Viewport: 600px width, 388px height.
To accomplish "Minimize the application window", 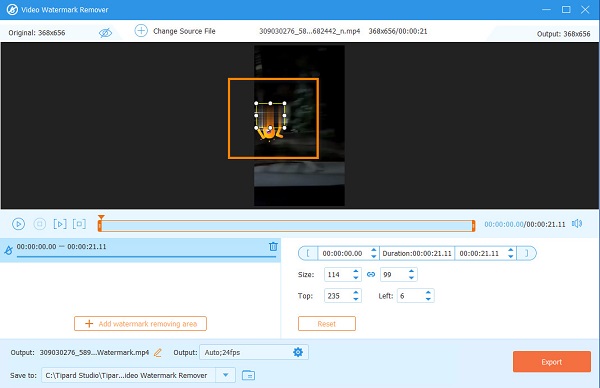I will (x=546, y=10).
